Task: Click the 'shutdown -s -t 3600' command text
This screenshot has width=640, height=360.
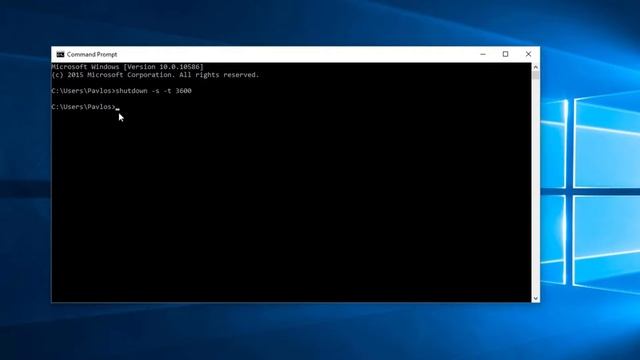Action: coord(153,91)
